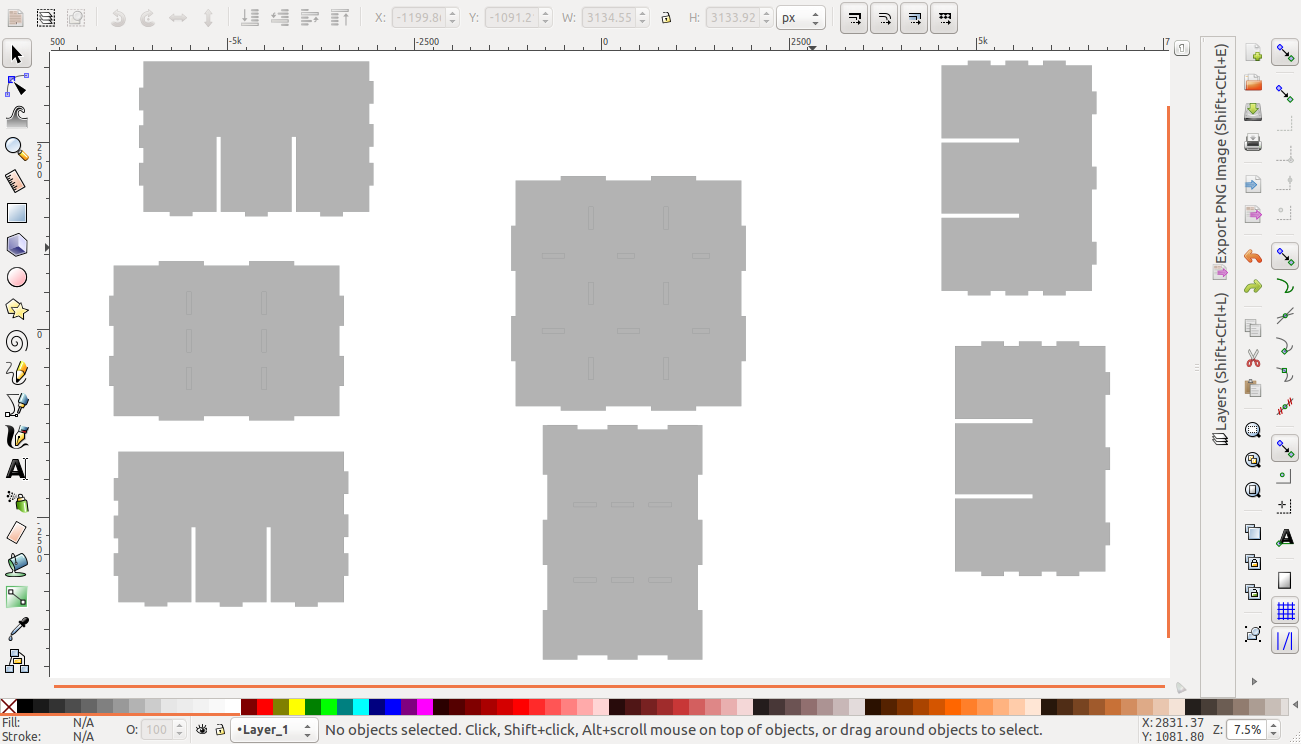Select the Calligraphy tool
The height and width of the screenshot is (744, 1301).
pos(17,437)
